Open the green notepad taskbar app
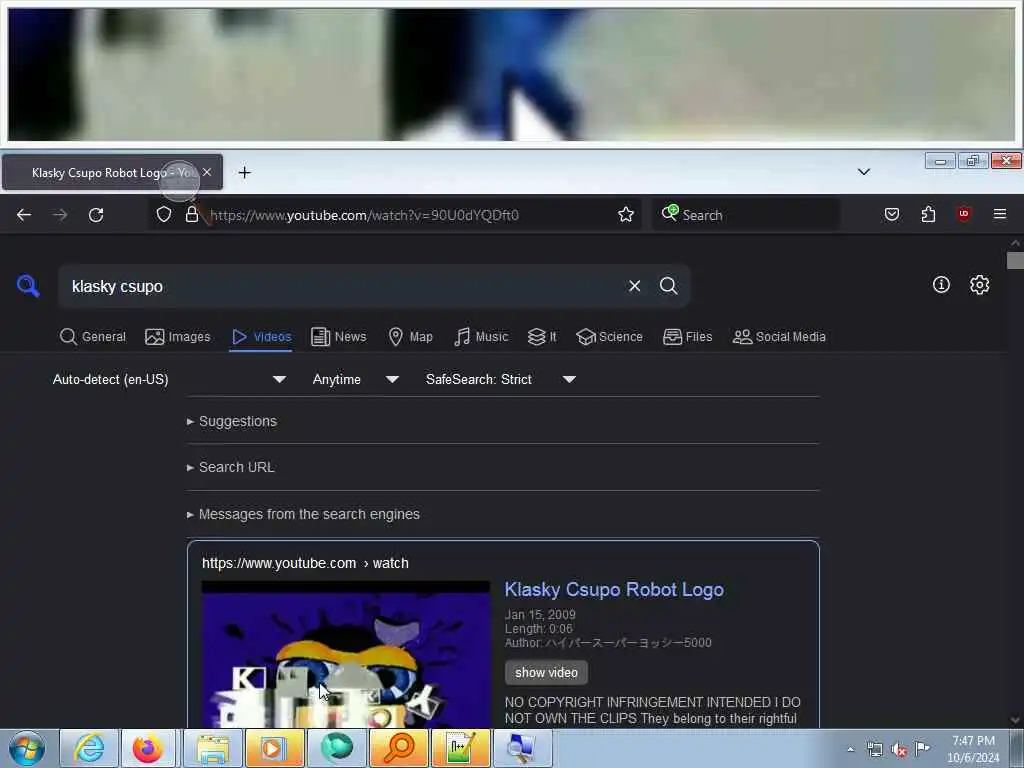 [460, 748]
